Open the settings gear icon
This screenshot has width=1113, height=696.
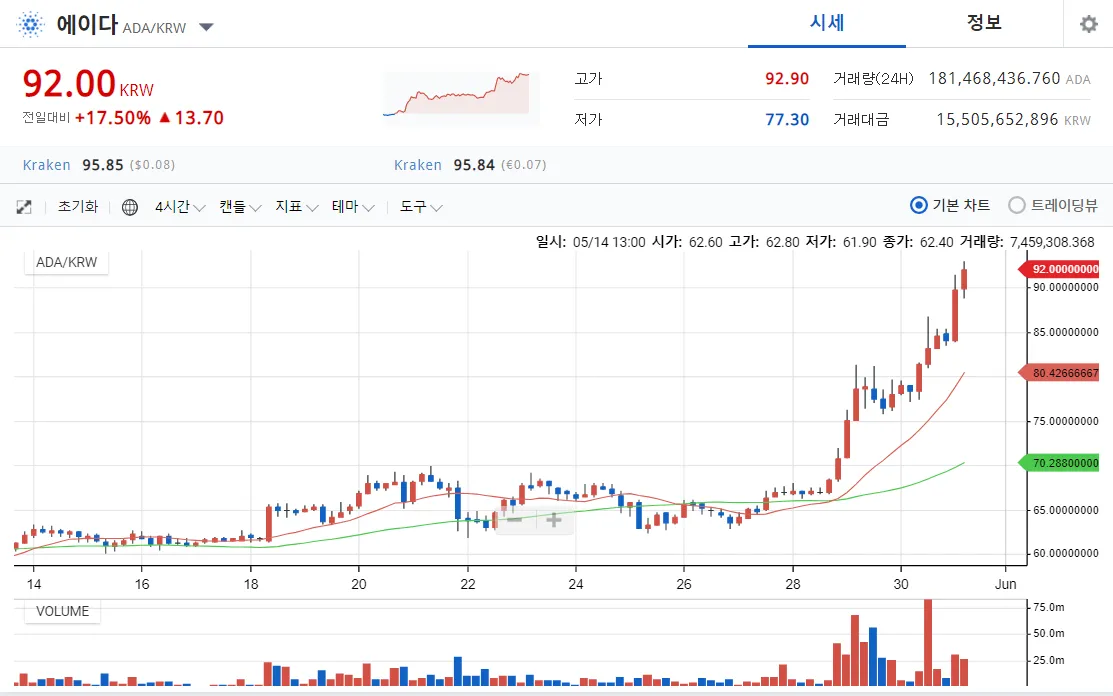click(1088, 24)
